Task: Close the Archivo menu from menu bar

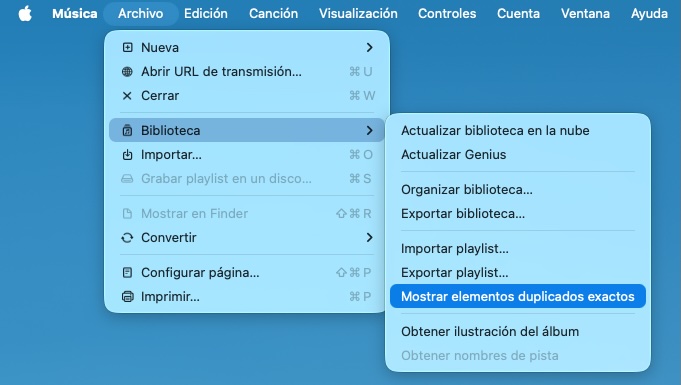Action: [141, 13]
